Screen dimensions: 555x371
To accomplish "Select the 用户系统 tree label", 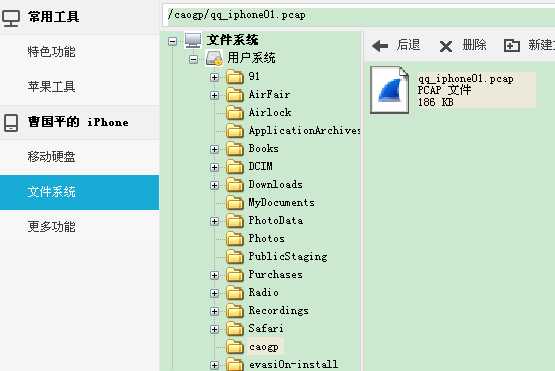I will point(251,58).
